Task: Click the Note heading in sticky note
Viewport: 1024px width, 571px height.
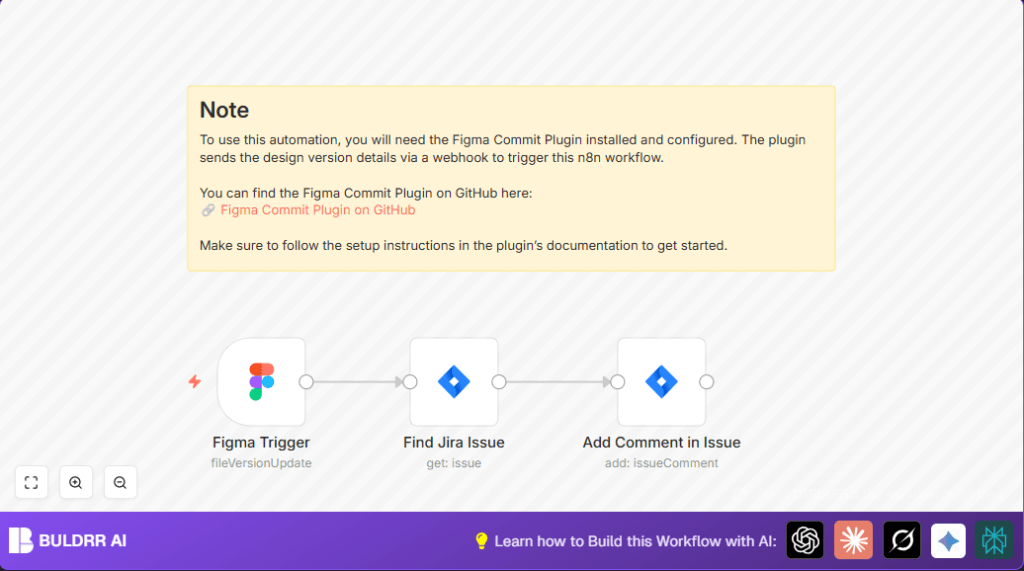Action: point(224,110)
